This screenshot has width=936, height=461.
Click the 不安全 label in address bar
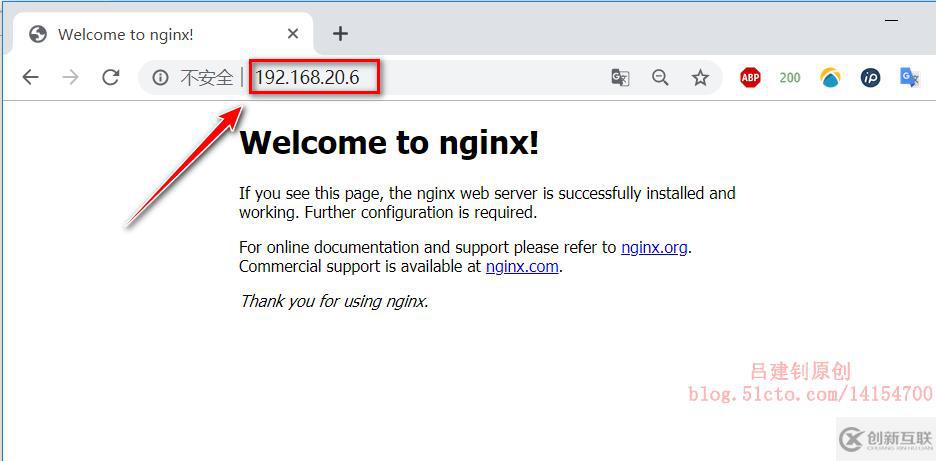pos(207,78)
